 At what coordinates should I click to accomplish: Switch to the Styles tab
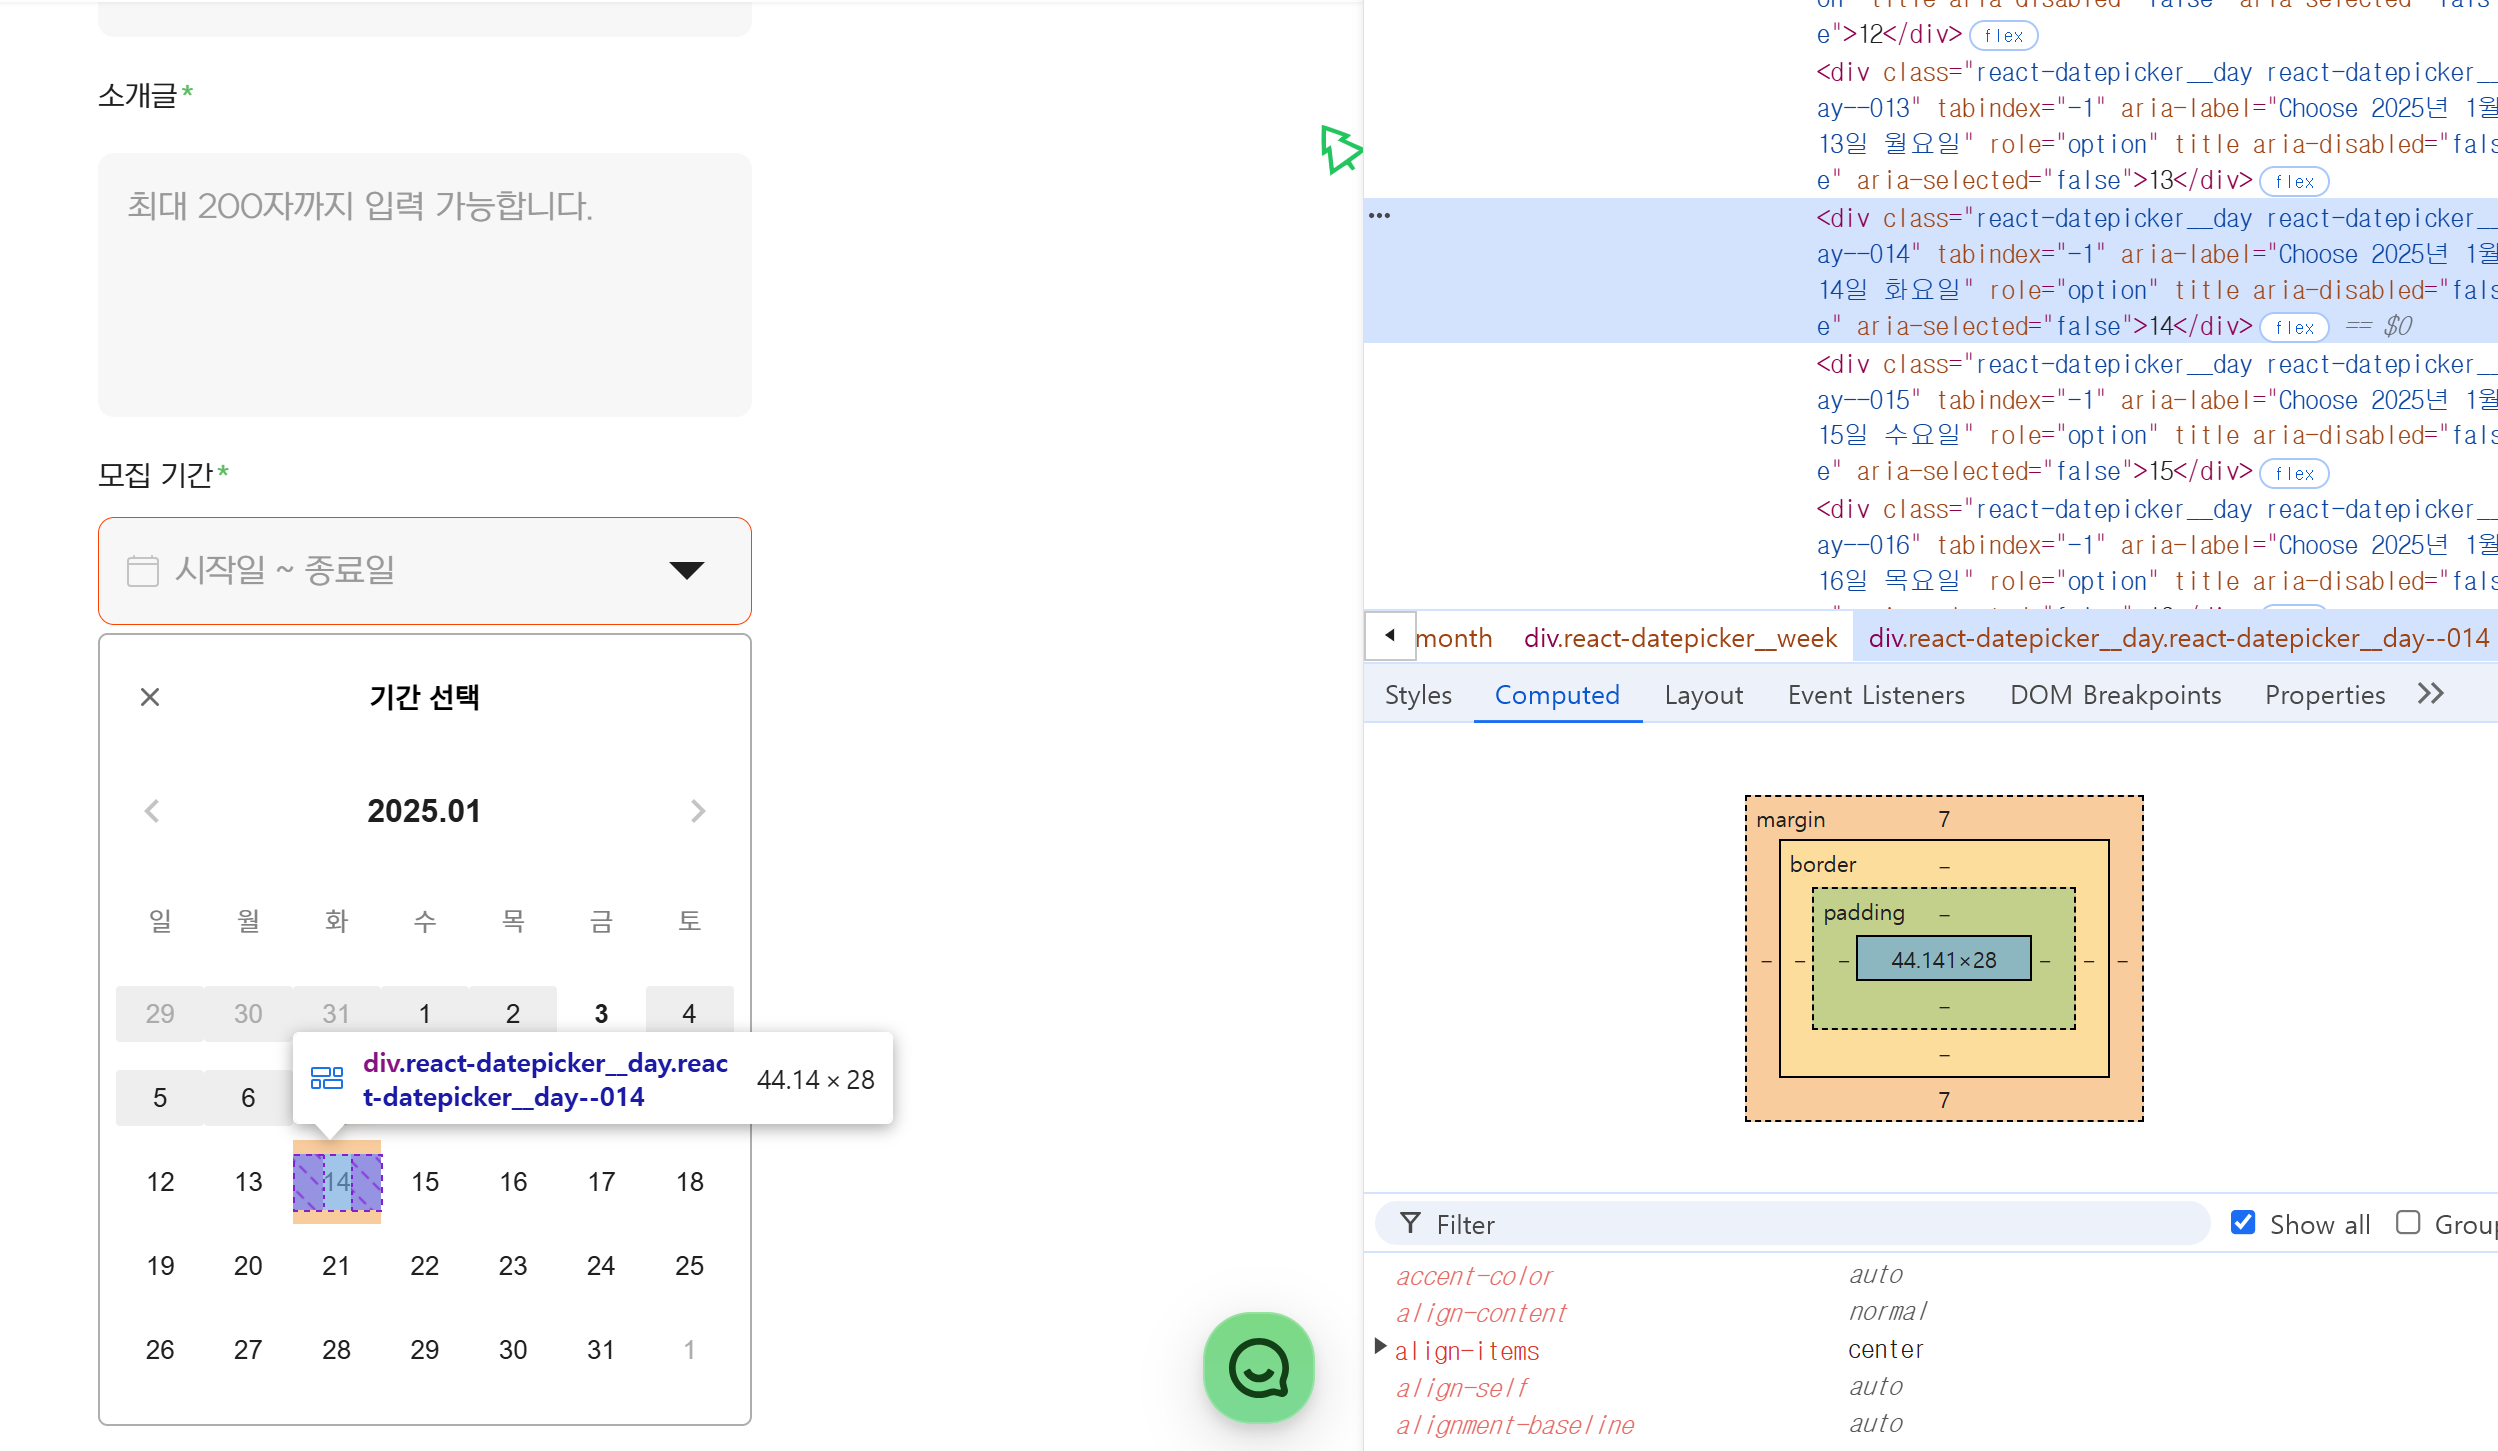(x=1418, y=695)
